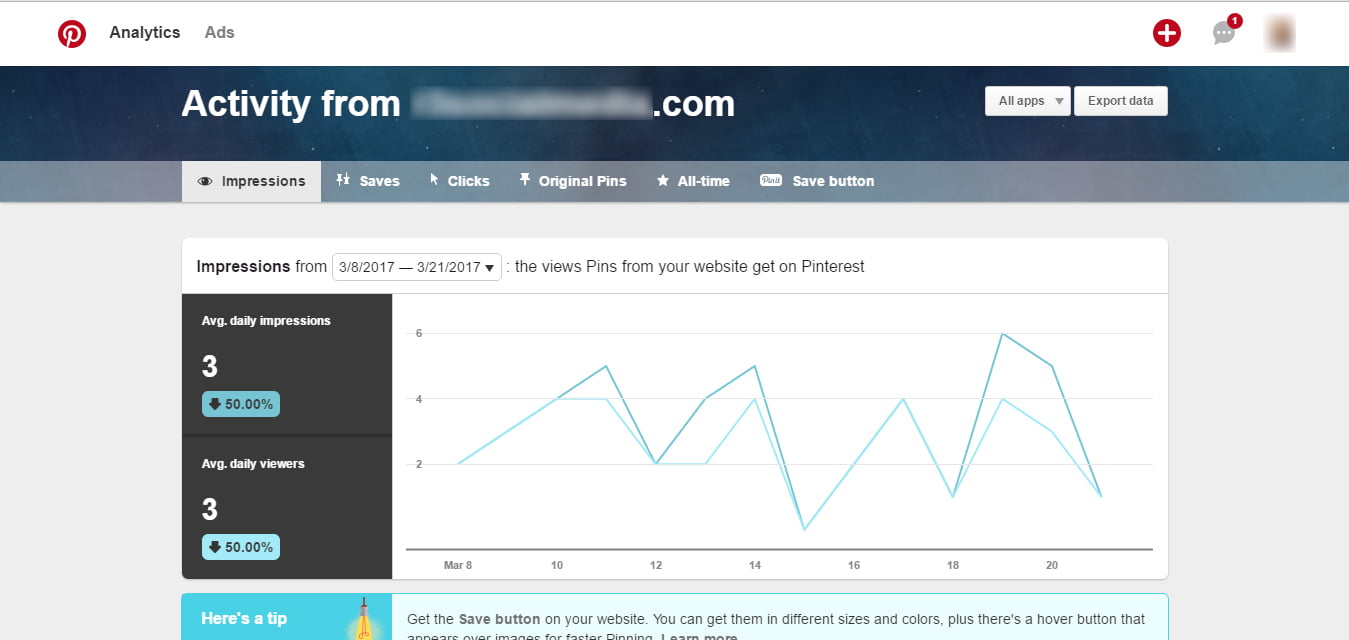1349x640 pixels.
Task: Switch to the Impressions tab
Action: [x=251, y=181]
